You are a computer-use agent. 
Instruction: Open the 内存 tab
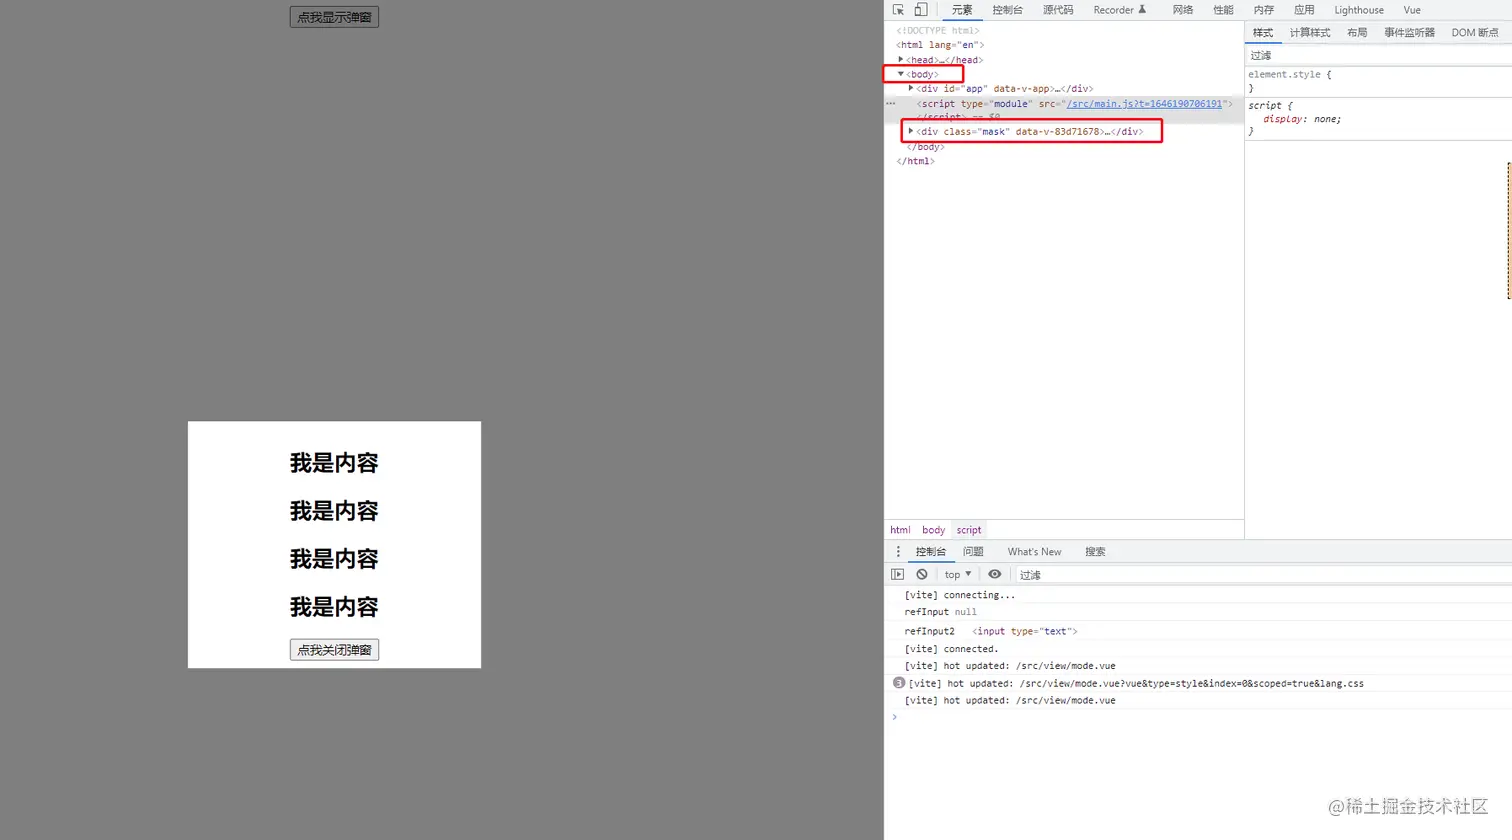(1264, 10)
